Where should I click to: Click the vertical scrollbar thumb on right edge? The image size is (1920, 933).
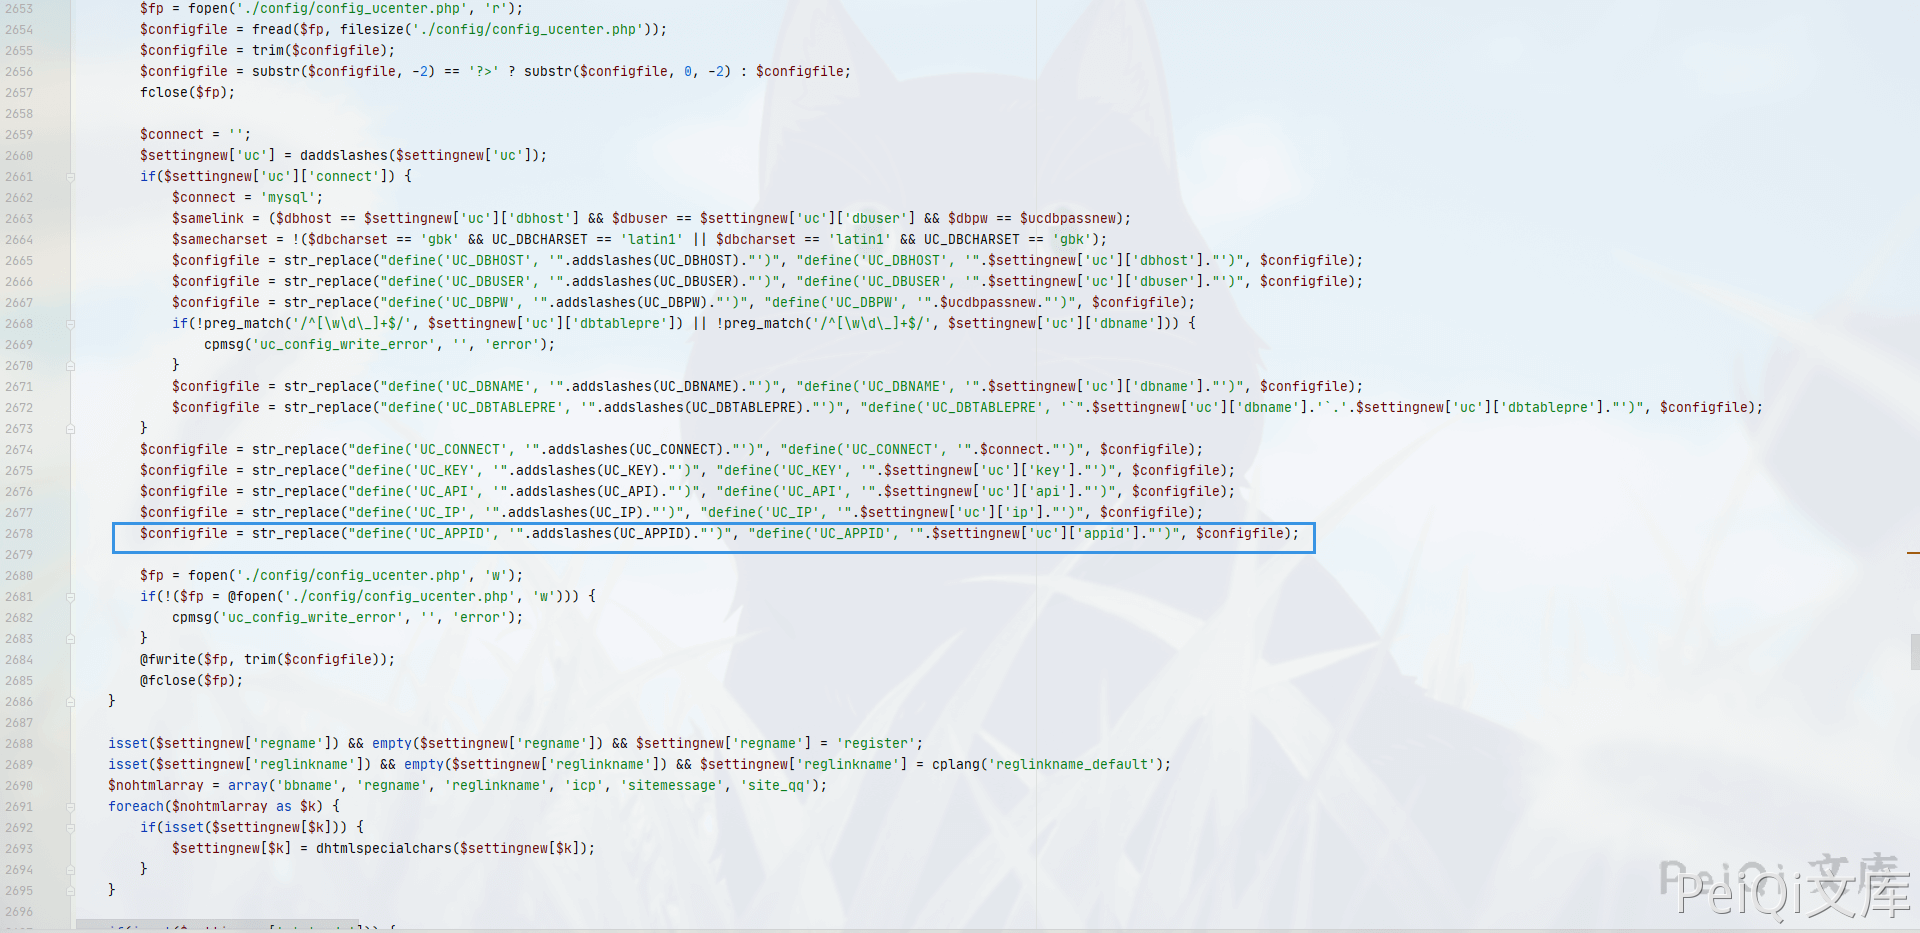tap(1914, 651)
